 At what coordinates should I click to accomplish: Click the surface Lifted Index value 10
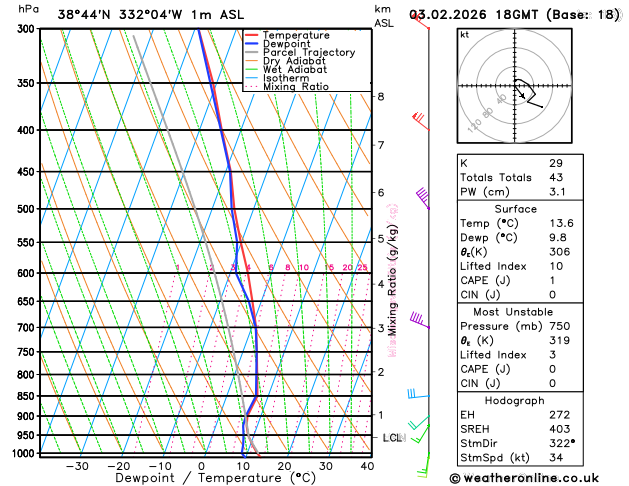556,266
